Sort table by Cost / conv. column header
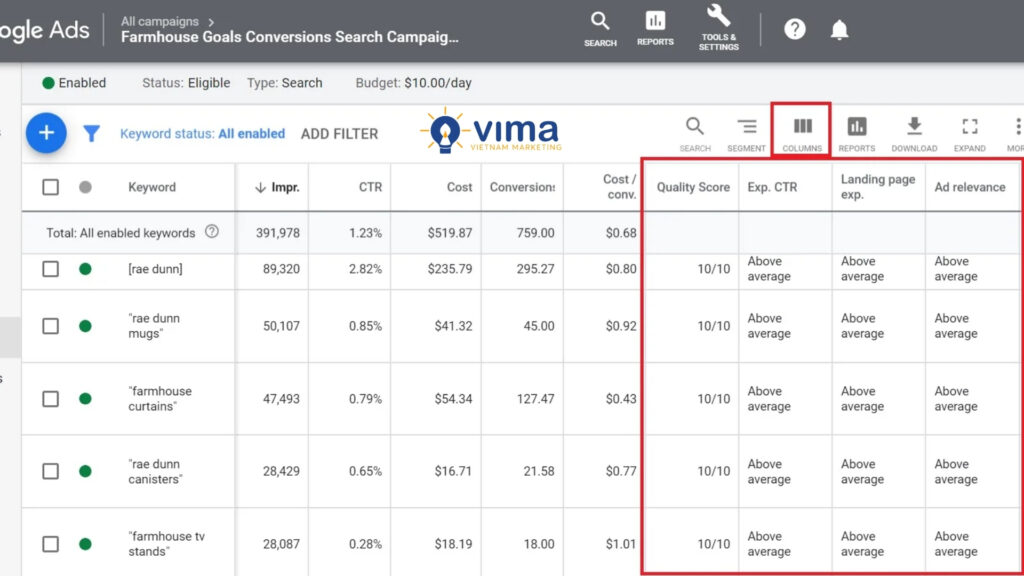Screen dimensions: 1024x576 (619, 187)
